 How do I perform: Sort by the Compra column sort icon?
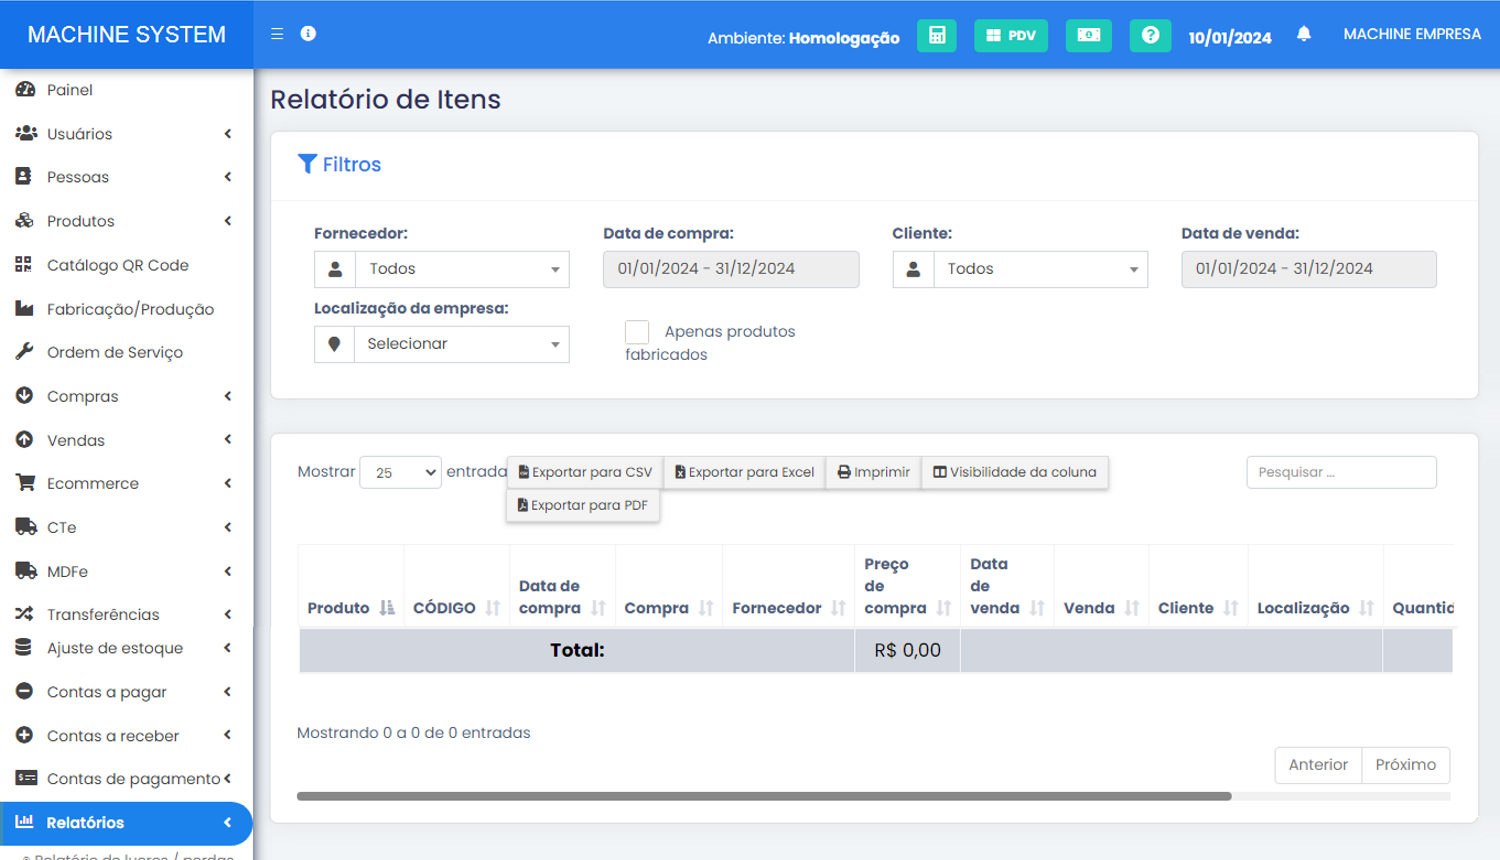[706, 608]
